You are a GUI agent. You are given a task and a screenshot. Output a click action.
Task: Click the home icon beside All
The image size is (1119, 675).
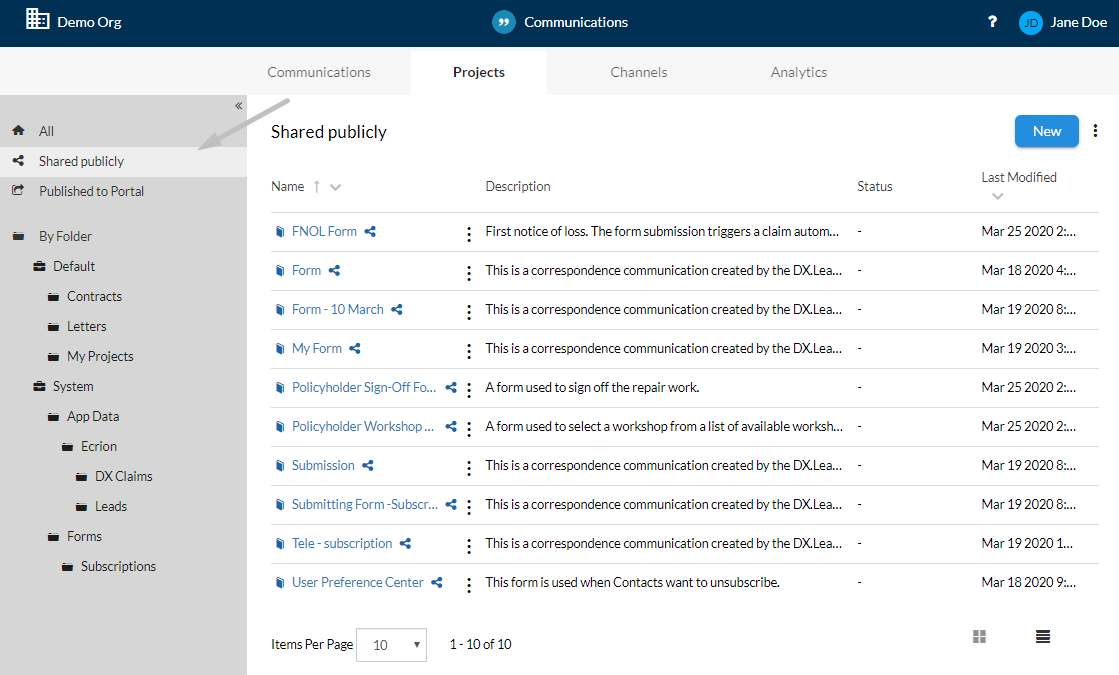(x=19, y=131)
